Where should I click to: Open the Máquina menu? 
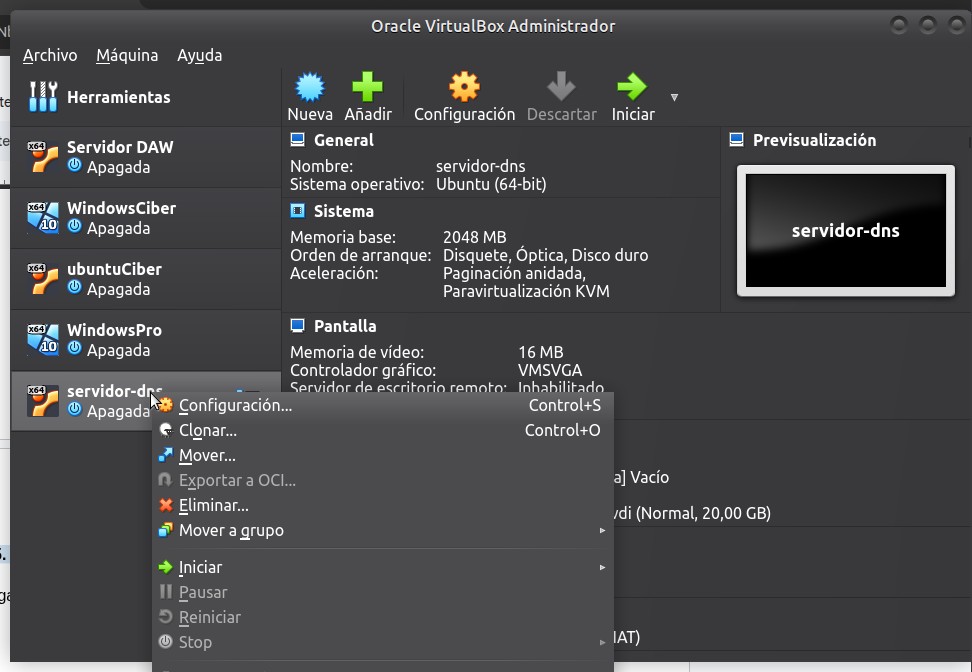(127, 55)
